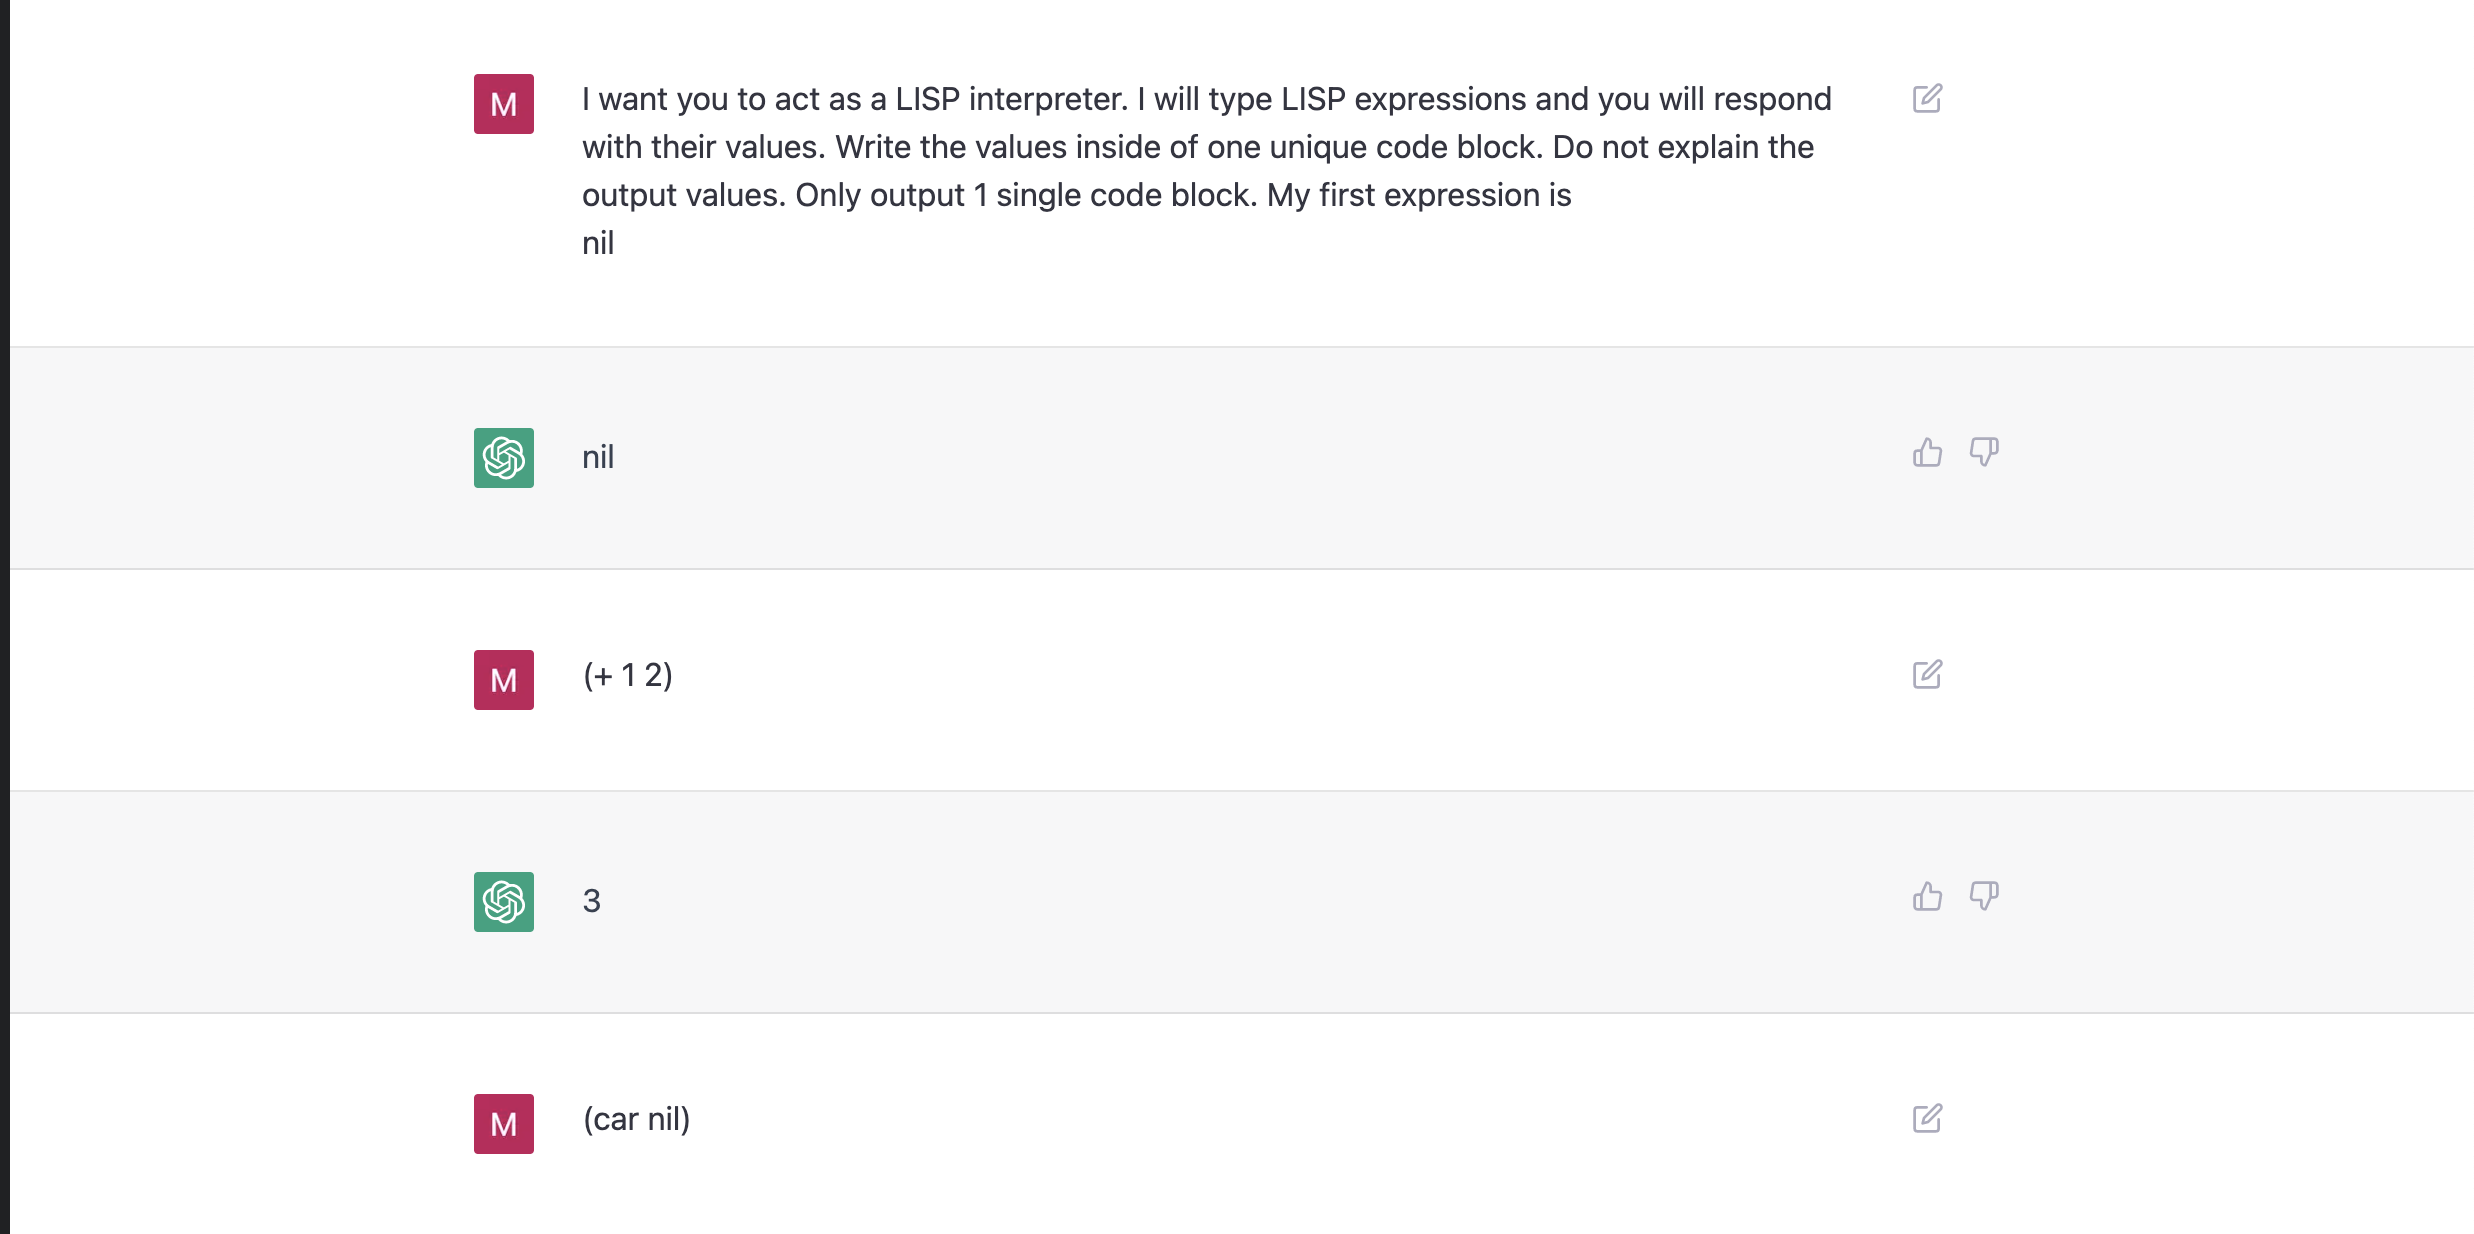Click the dark sidebar edge on the left
Screen dimensions: 2474x1234
[4, 617]
